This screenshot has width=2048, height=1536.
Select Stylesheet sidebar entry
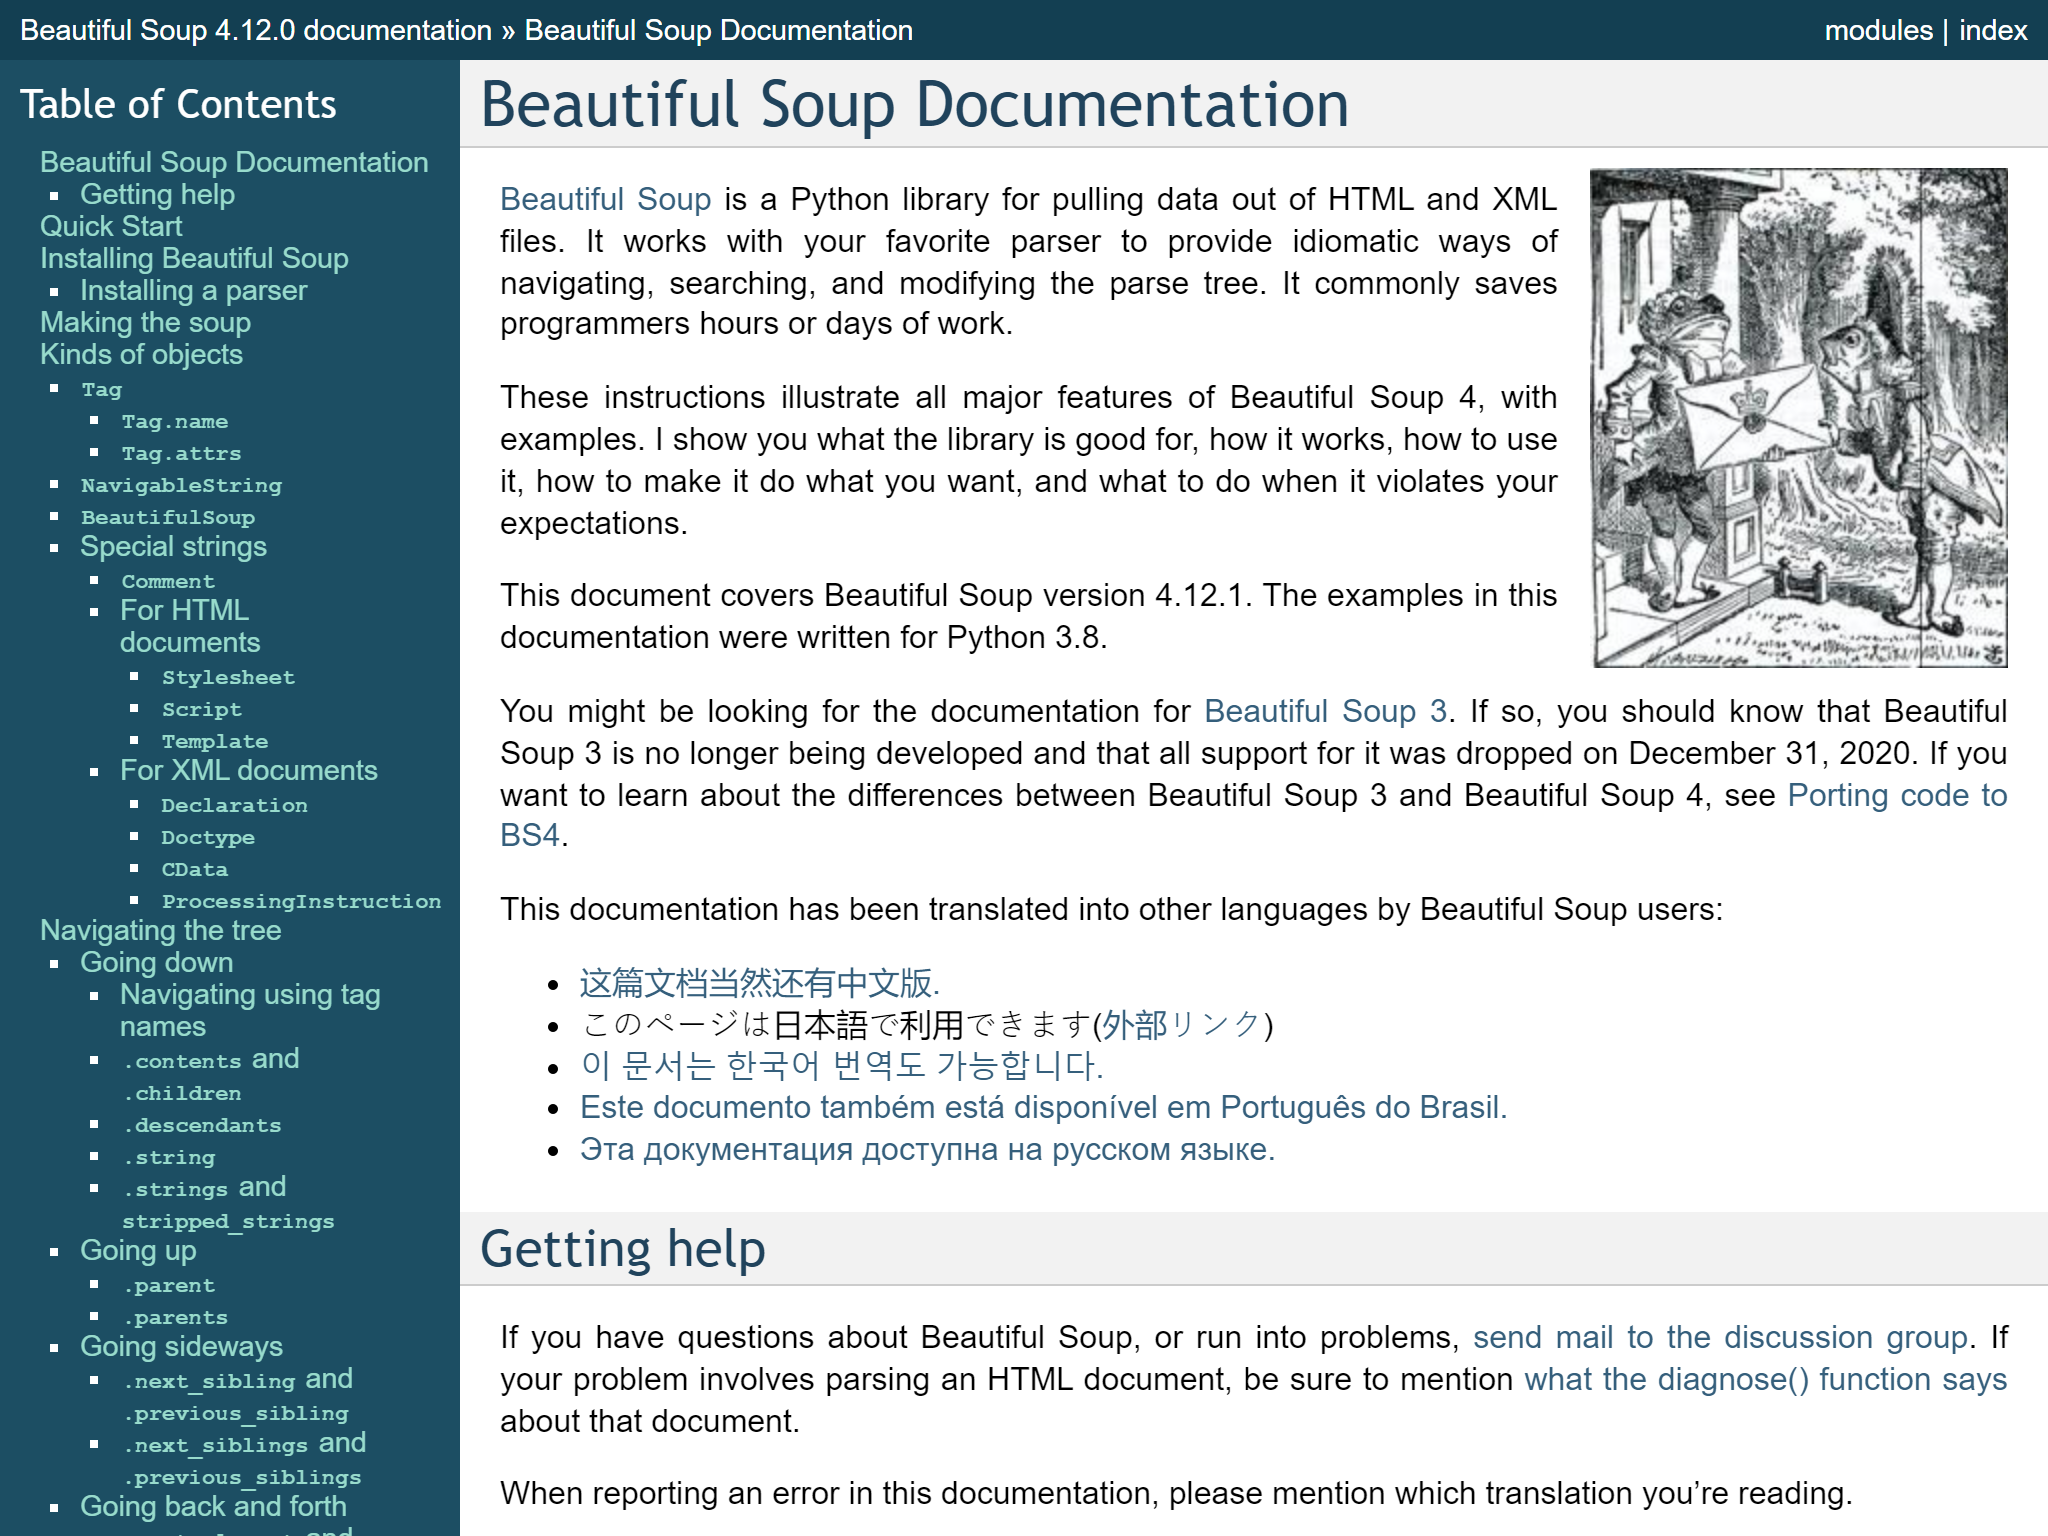pos(228,677)
